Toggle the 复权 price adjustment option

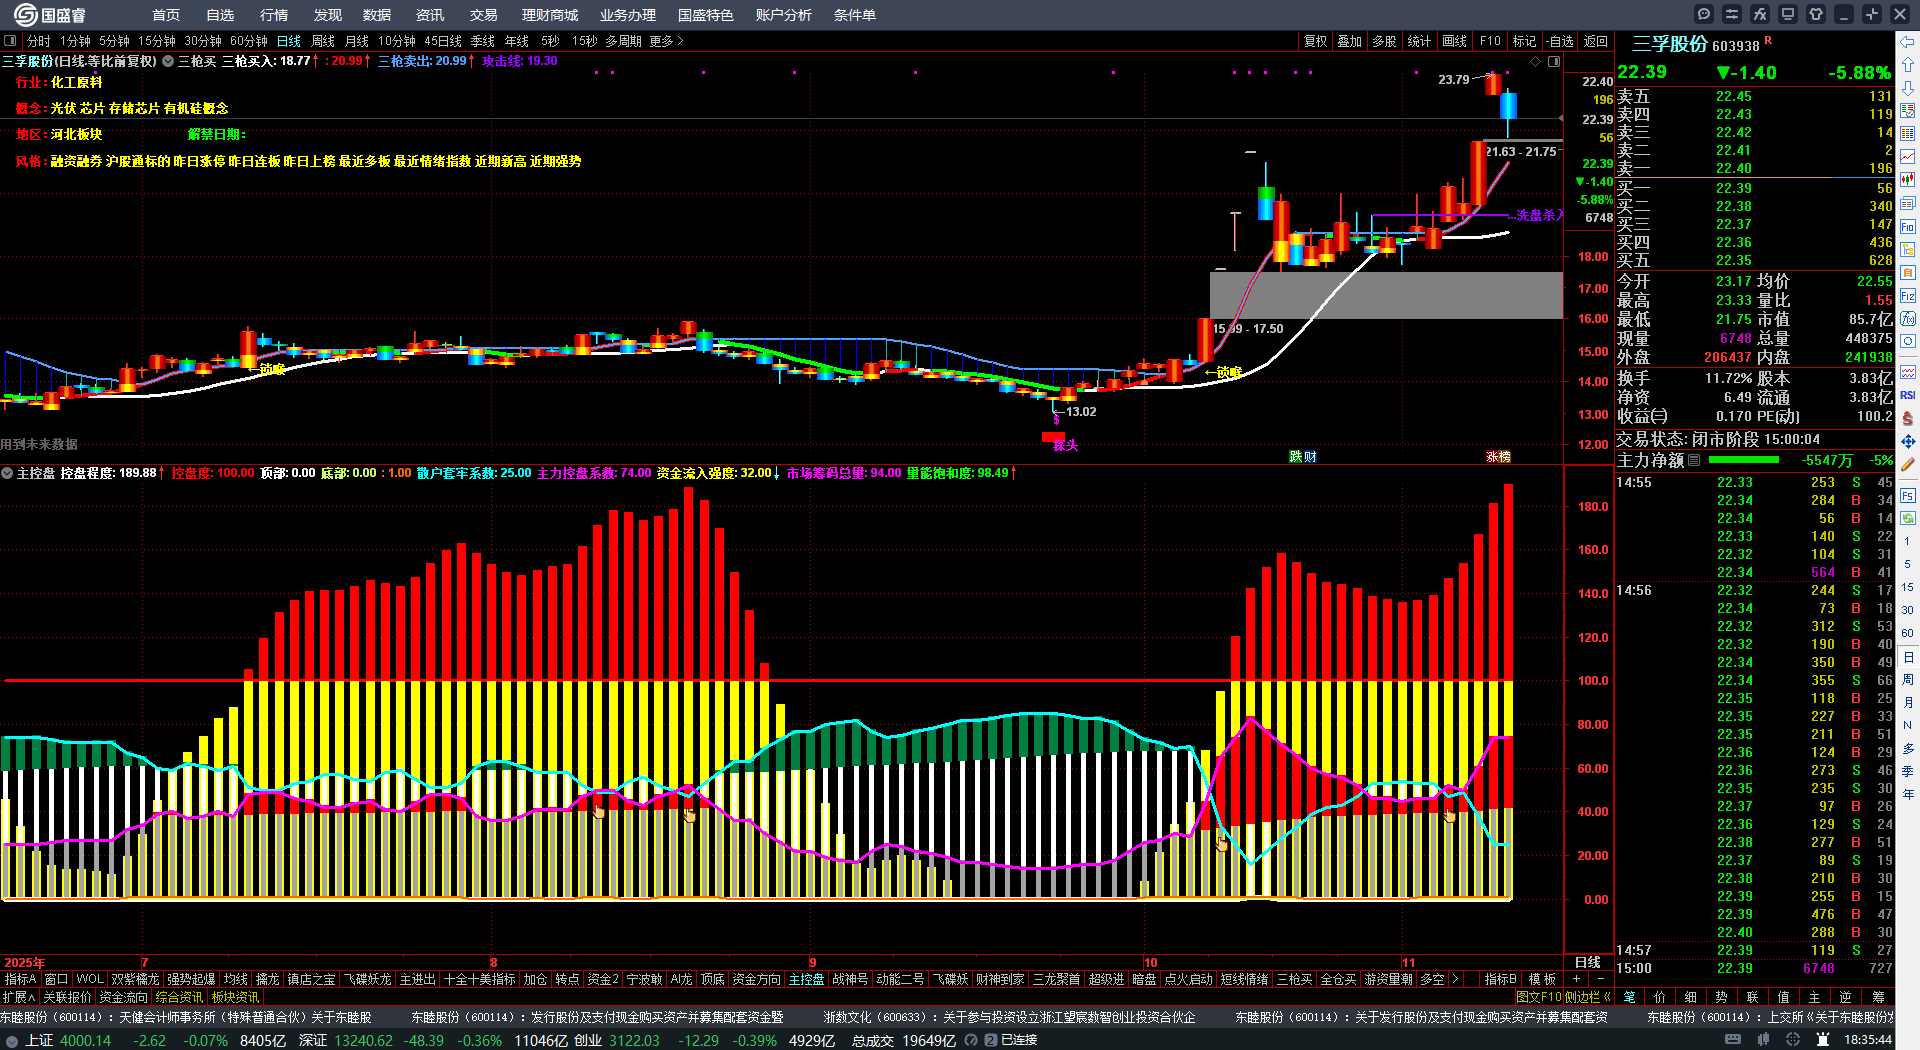(x=1315, y=41)
